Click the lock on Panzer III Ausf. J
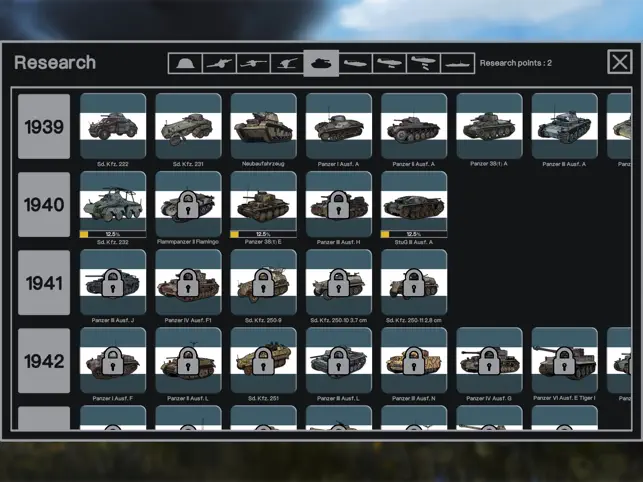This screenshot has height=482, width=643. click(113, 283)
